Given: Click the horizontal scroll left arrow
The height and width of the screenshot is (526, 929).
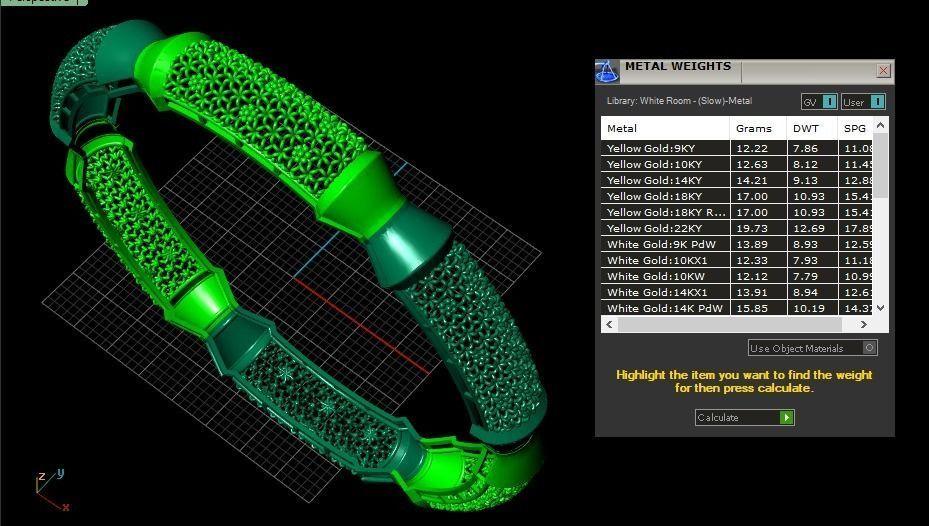Looking at the screenshot, I should coord(609,324).
